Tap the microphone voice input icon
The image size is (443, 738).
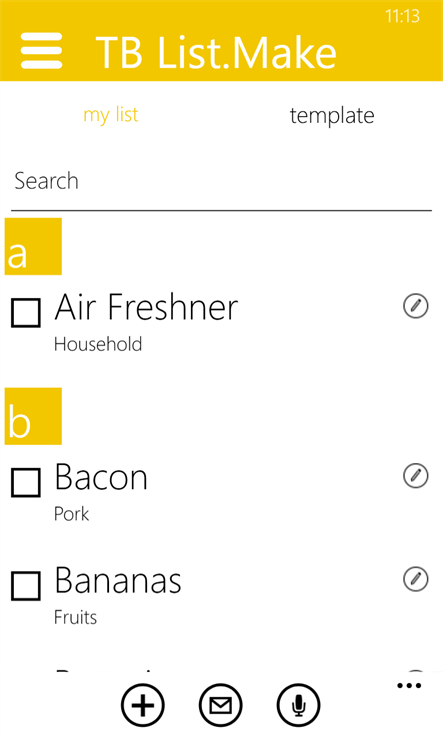298,706
